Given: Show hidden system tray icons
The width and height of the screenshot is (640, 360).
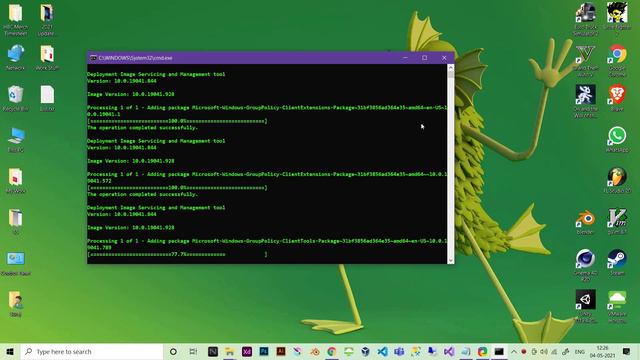Looking at the screenshot, I should pyautogui.click(x=514, y=351).
